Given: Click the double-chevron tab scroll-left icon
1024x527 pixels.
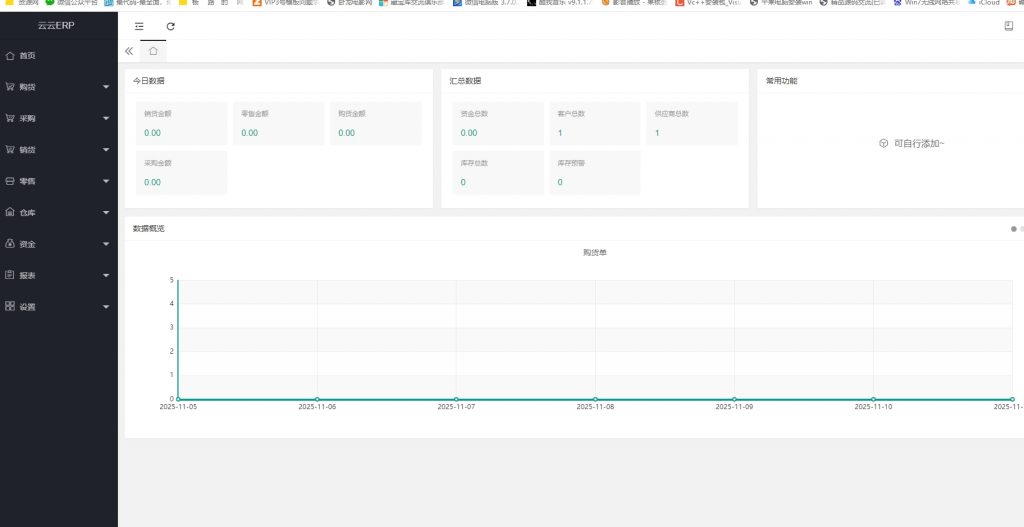Looking at the screenshot, I should [x=129, y=51].
